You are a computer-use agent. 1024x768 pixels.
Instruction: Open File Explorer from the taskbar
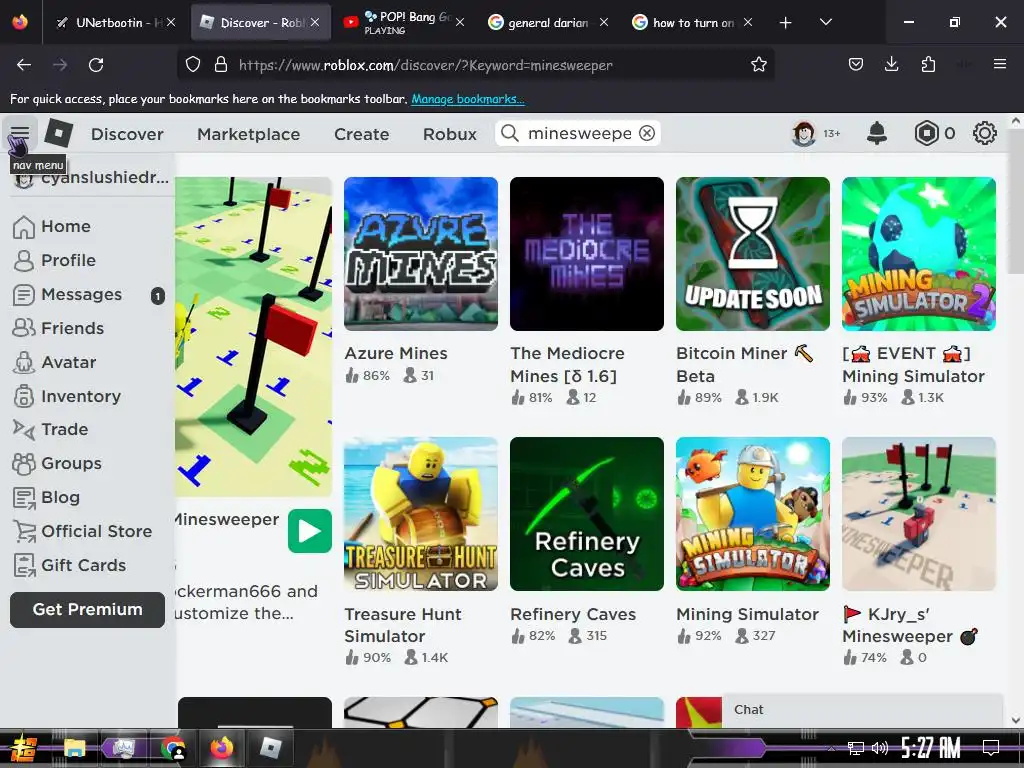74,748
